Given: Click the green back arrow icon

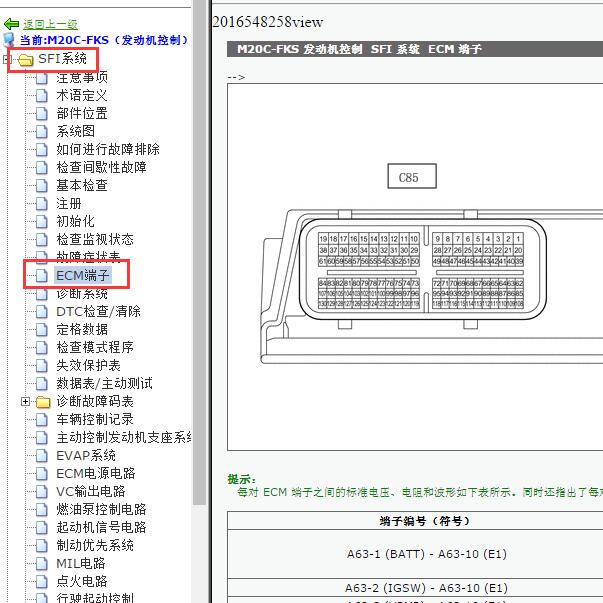Looking at the screenshot, I should (11, 24).
